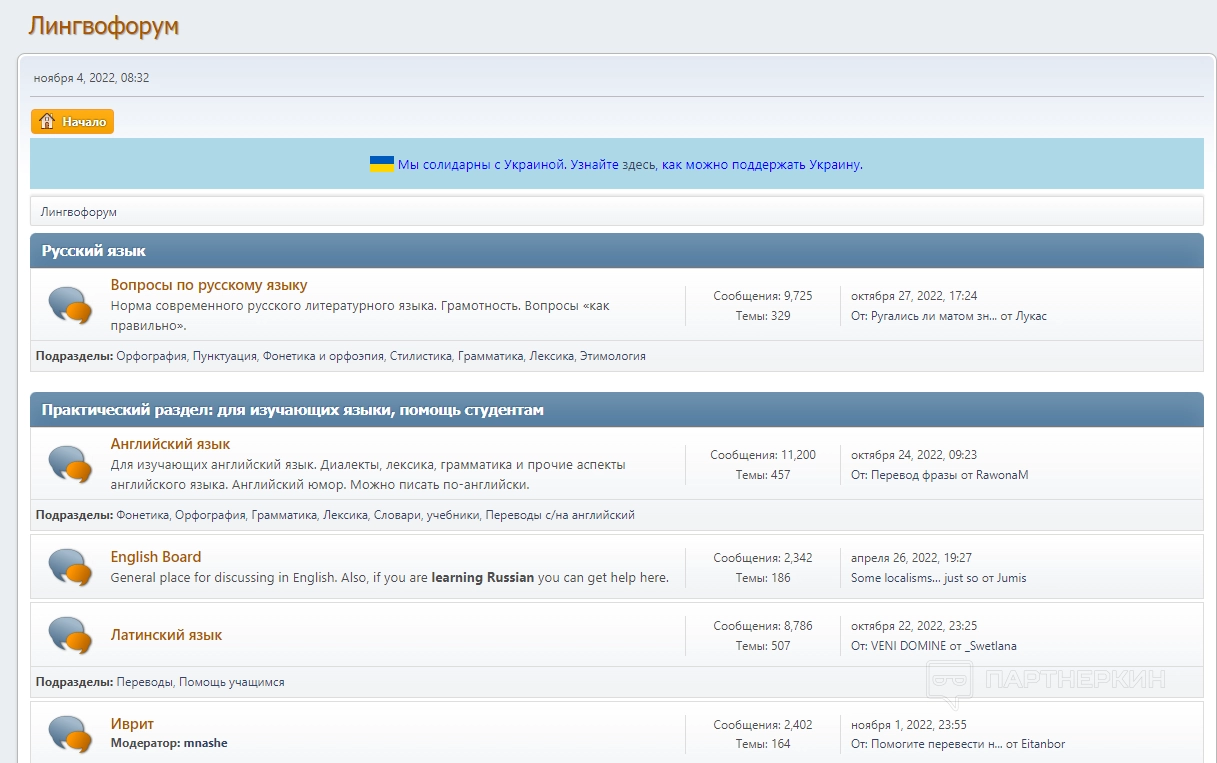Click the Ukrainian flag icon in the banner
The width and height of the screenshot is (1217, 763).
point(382,164)
